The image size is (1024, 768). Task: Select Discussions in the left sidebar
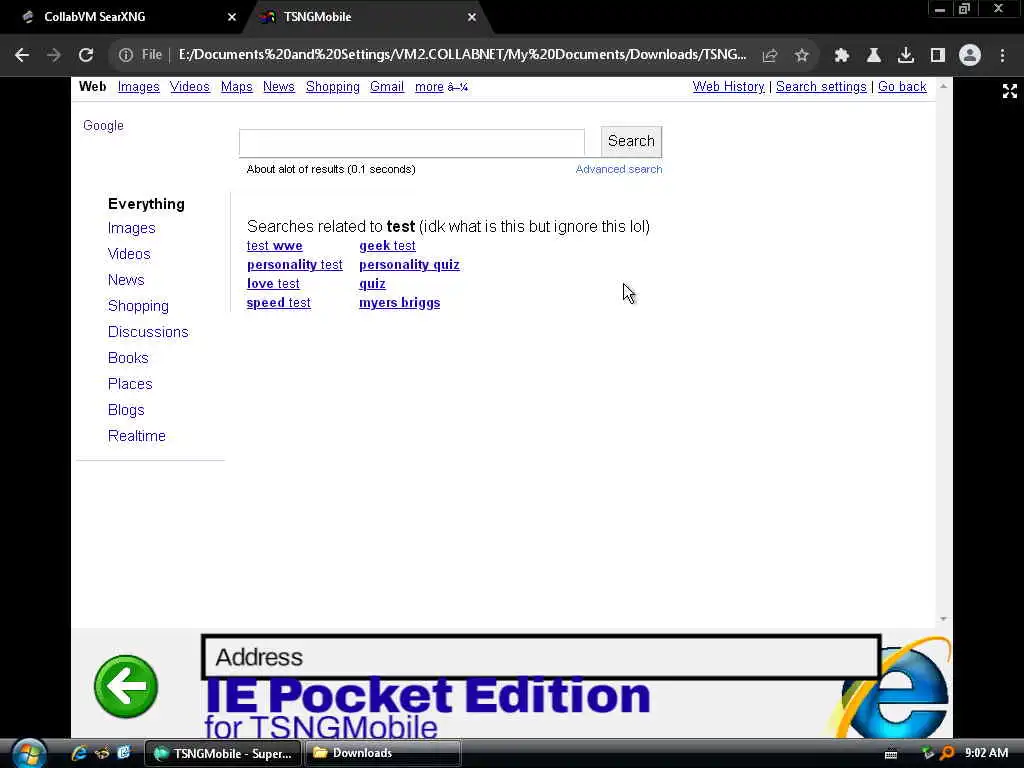pos(148,332)
